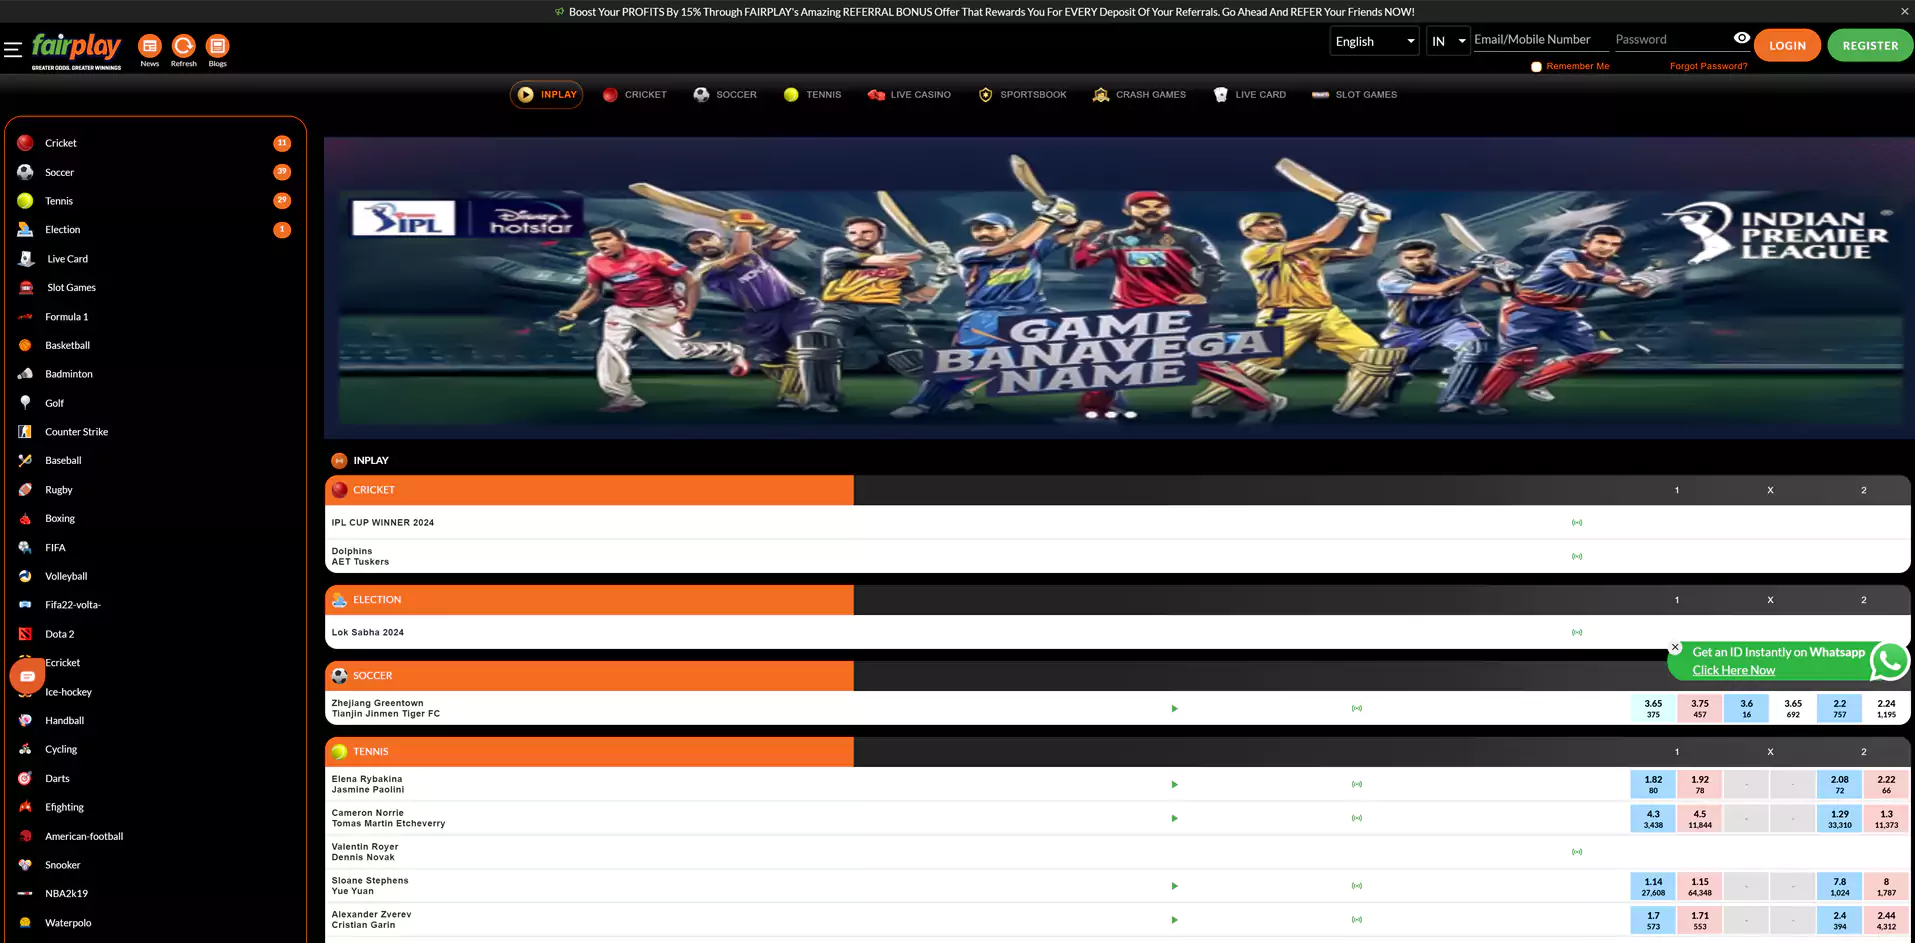
Task: Open the Blogs icon in header
Action: [217, 46]
